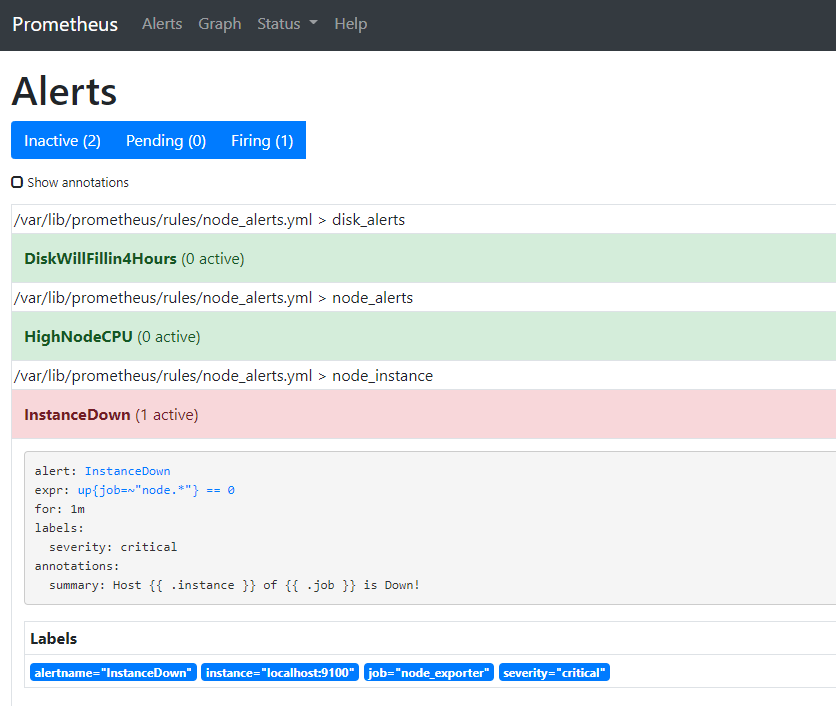Open the Graph page from navbar

(220, 24)
